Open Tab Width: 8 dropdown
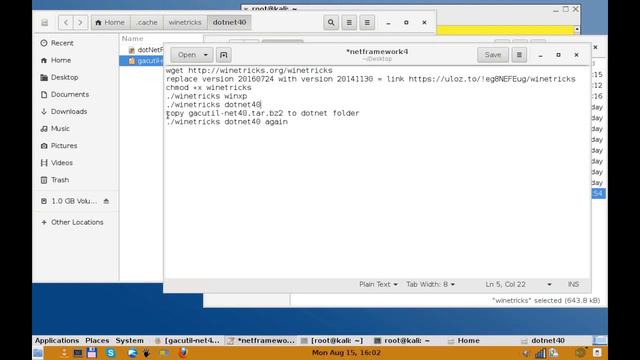The height and width of the screenshot is (360, 640). coord(430,284)
